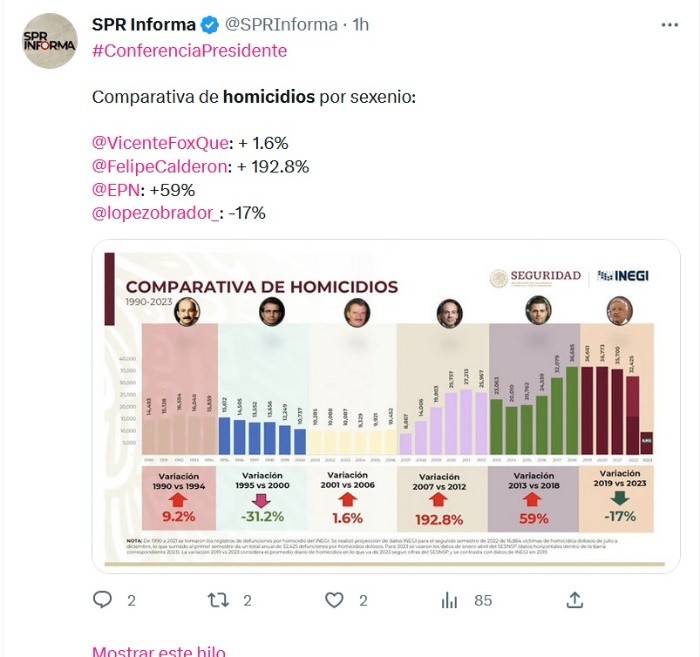
Task: View tweet analytics via the bar chart icon
Action: coord(450,600)
